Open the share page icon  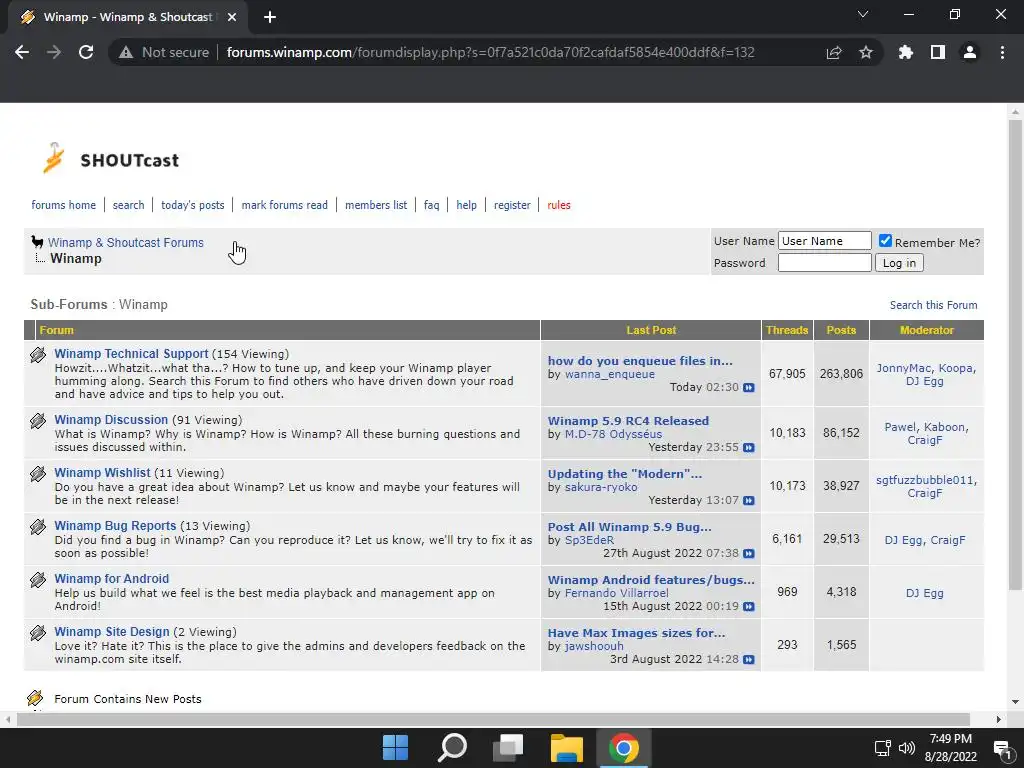(x=834, y=52)
